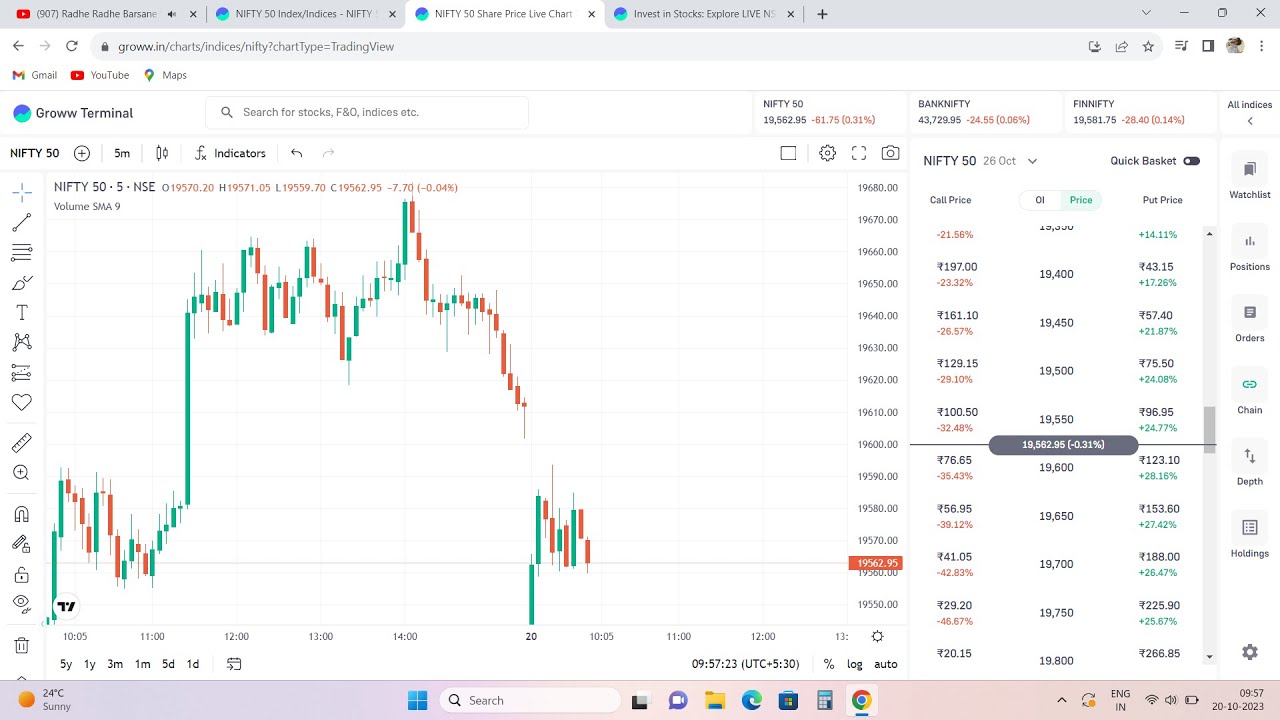This screenshot has width=1280, height=720.
Task: Collapse All indices with left chevron
Action: (x=1250, y=121)
